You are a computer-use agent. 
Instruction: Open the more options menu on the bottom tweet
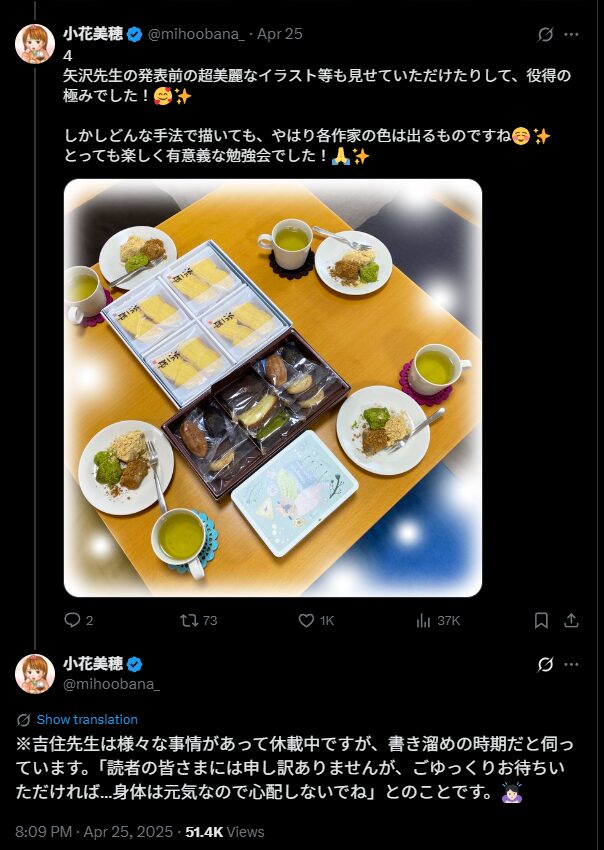(571, 664)
